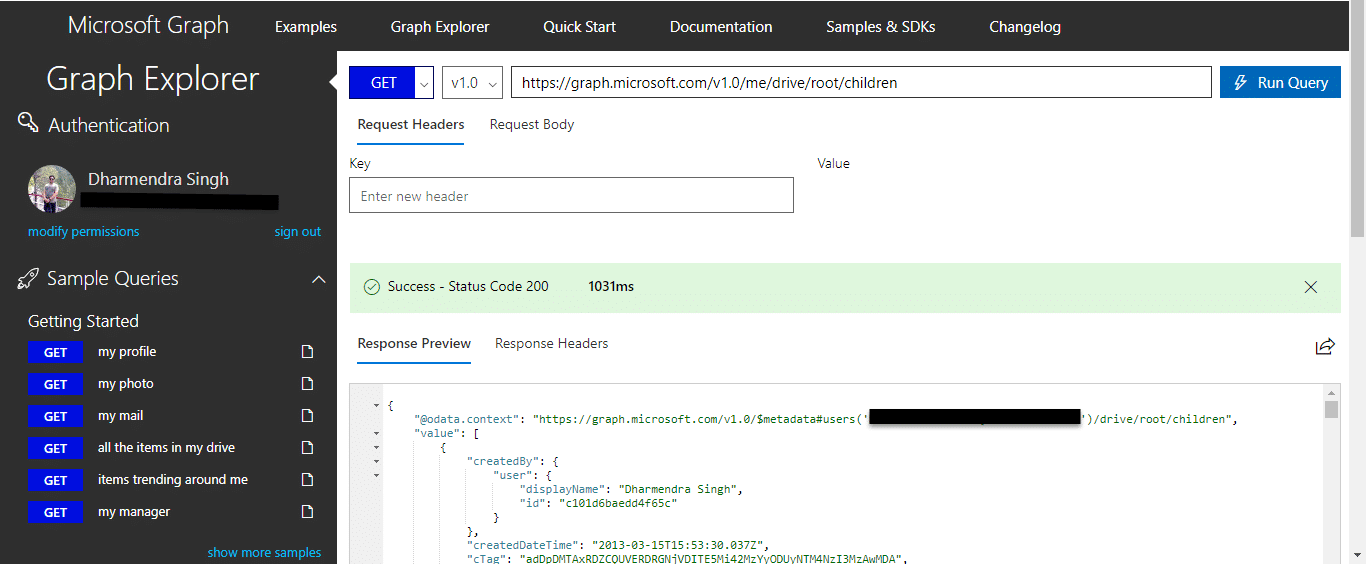Viewport: 1366px width, 564px height.
Task: Open docs icon for my mail query
Action: 308,416
